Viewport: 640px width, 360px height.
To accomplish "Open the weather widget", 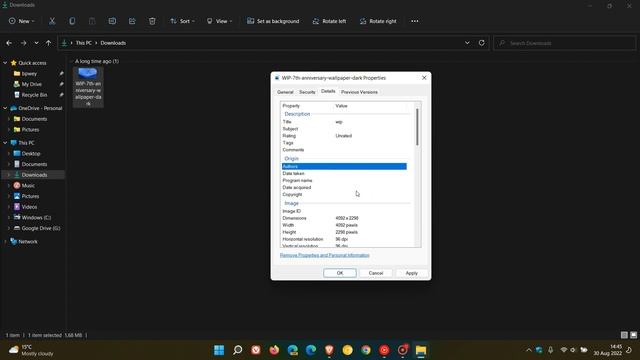I will tap(31, 350).
